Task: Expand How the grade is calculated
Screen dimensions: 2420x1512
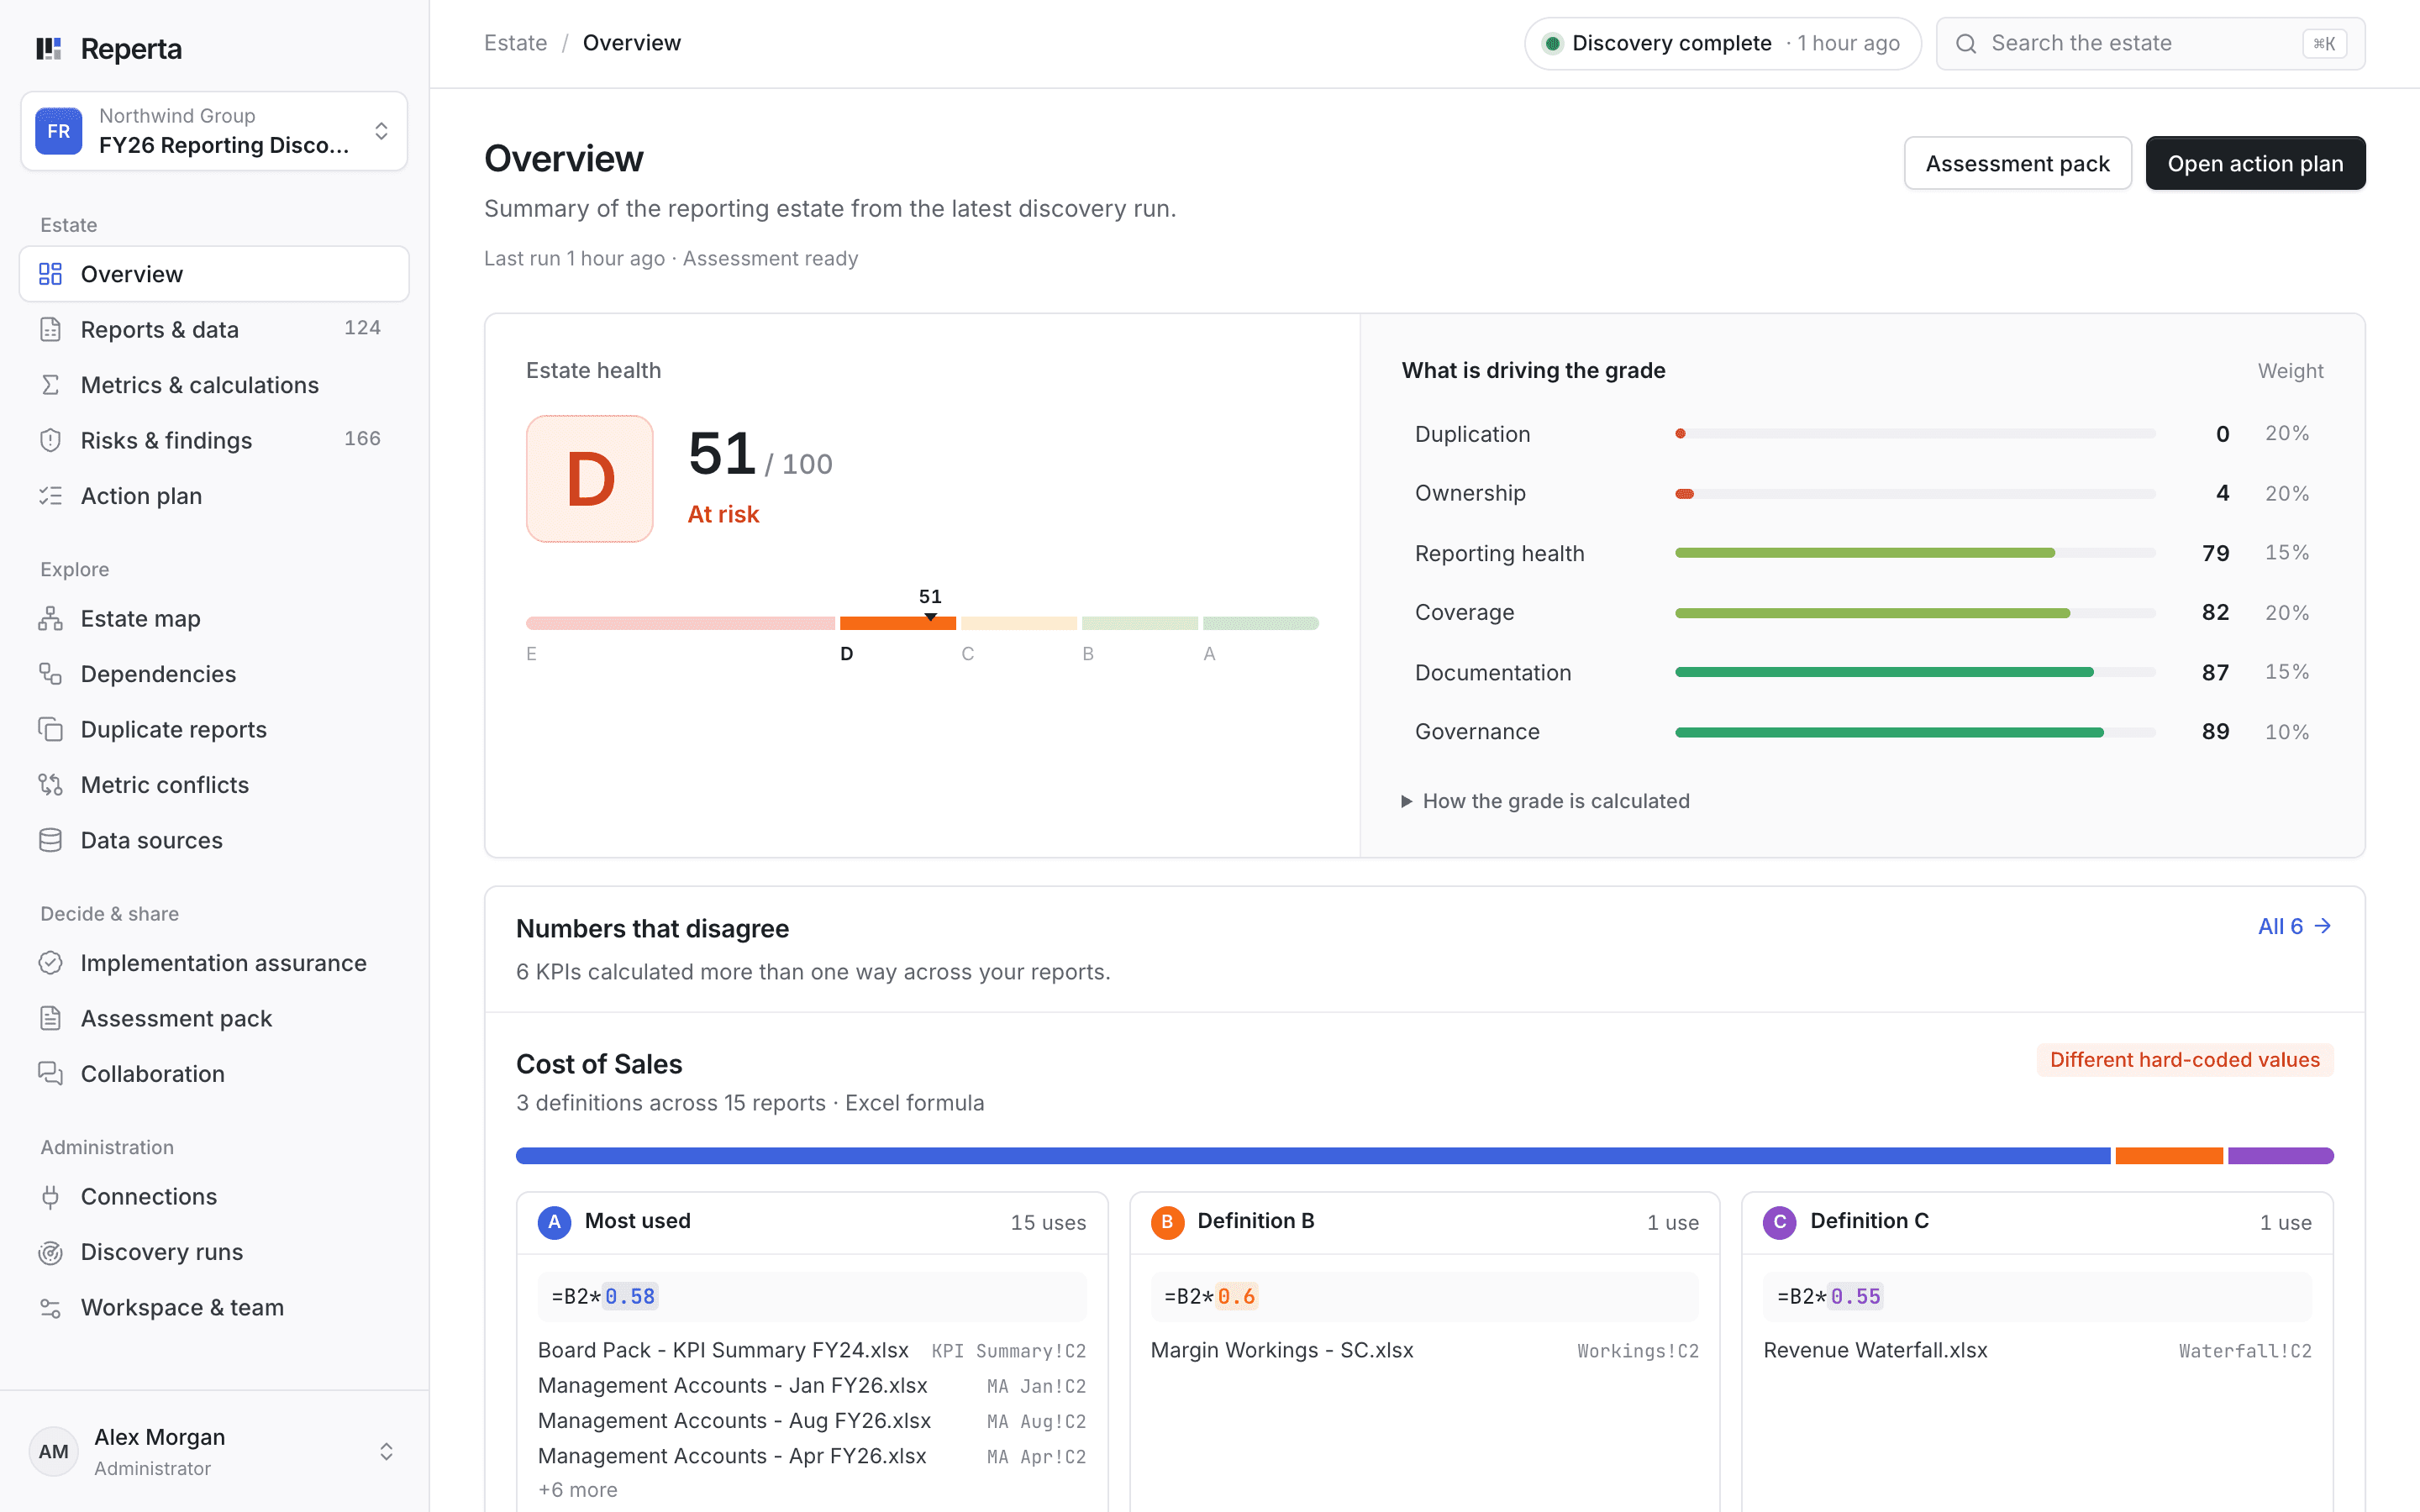Action: click(x=1546, y=801)
